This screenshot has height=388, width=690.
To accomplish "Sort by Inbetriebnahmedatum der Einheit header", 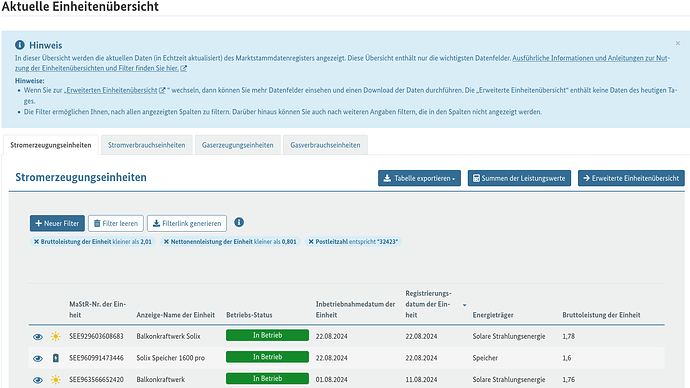I will [356, 309].
